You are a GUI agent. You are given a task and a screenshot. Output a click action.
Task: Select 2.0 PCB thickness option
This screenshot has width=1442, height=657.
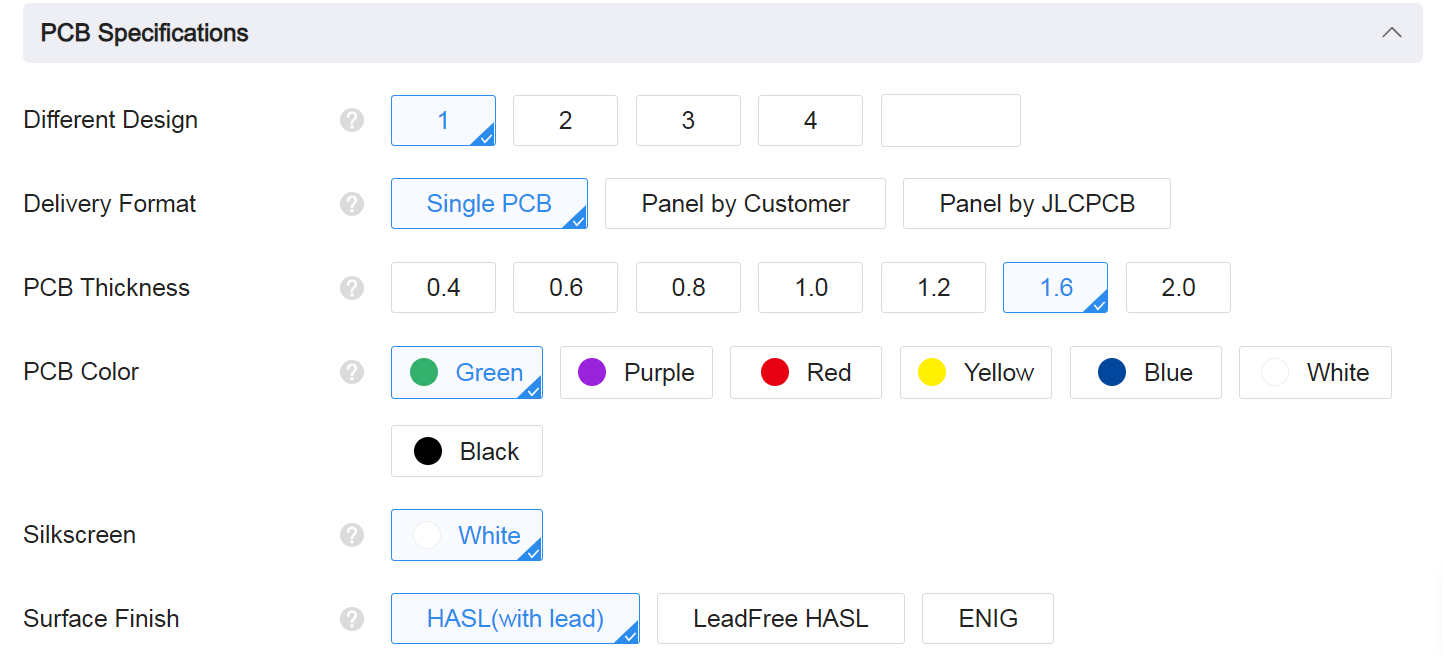(x=1178, y=287)
